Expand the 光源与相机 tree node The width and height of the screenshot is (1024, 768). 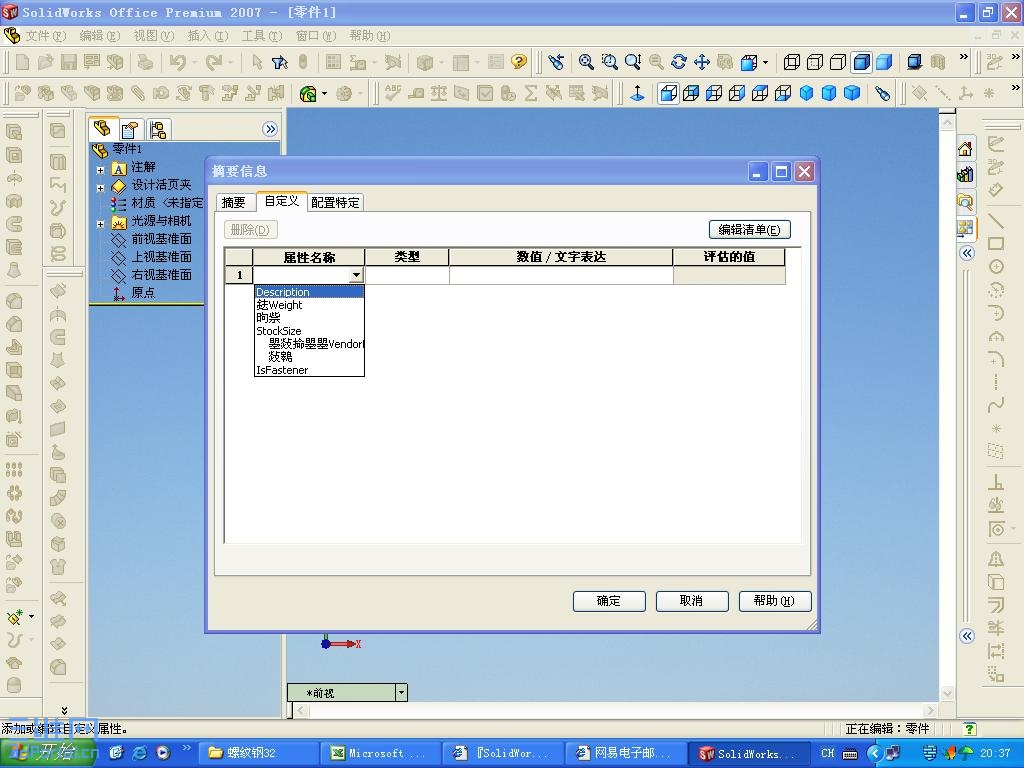101,224
